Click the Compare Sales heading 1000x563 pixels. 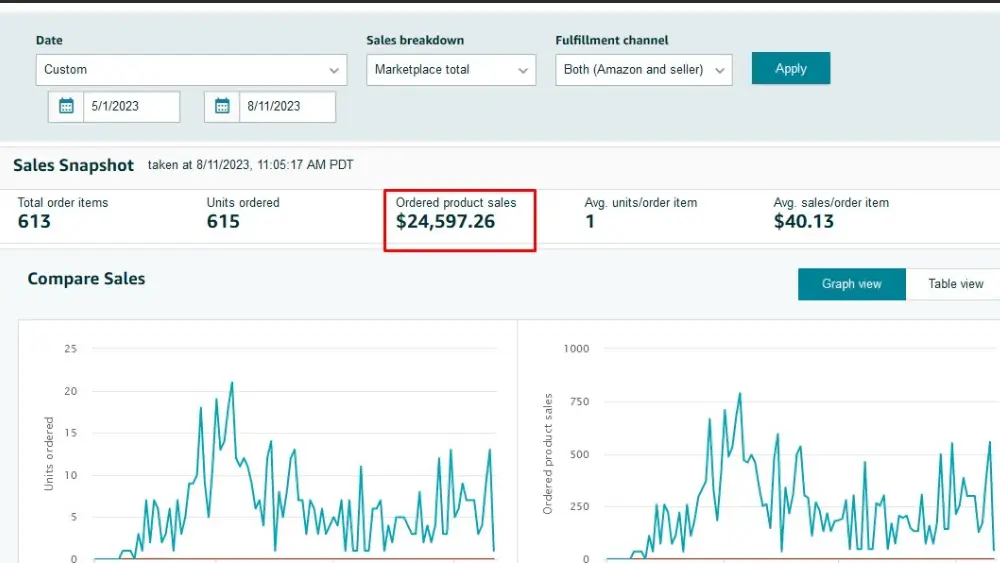(x=86, y=279)
